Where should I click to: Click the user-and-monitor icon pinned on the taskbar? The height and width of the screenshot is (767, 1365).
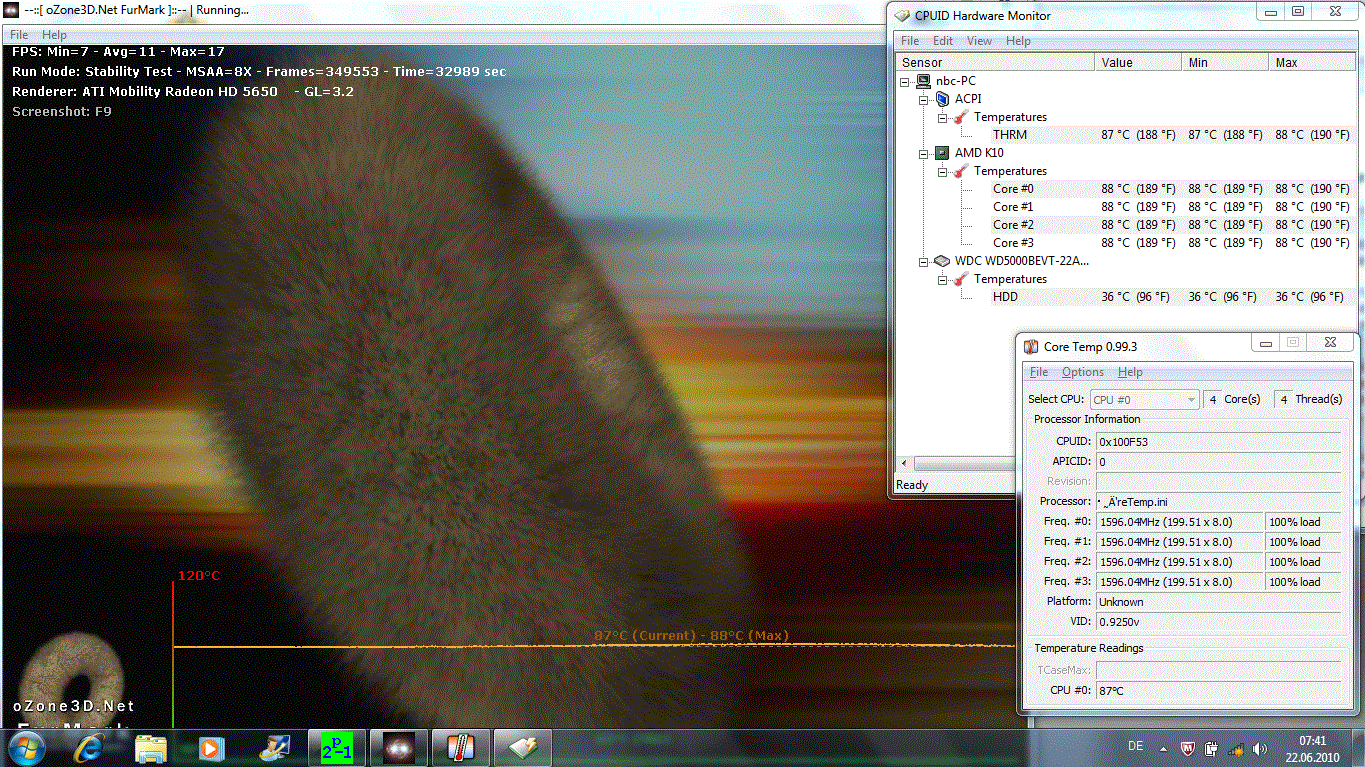[273, 747]
